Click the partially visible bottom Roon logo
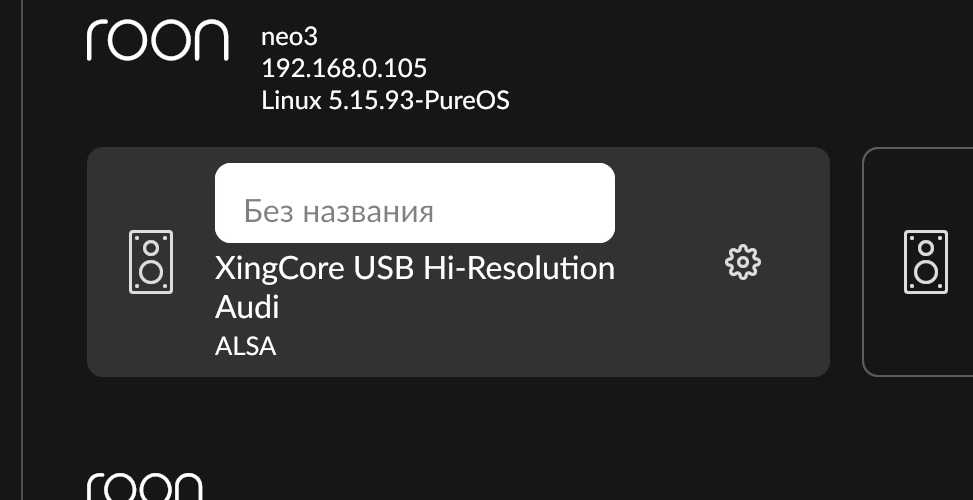Viewport: 973px width, 500px height. pos(145,487)
